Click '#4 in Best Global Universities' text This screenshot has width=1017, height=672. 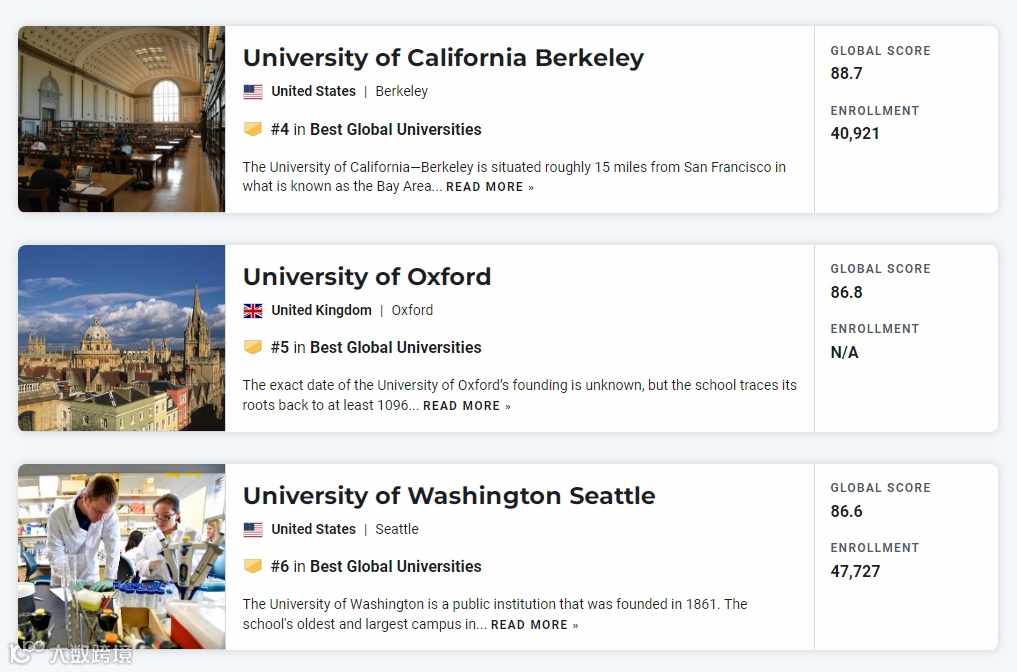(376, 130)
